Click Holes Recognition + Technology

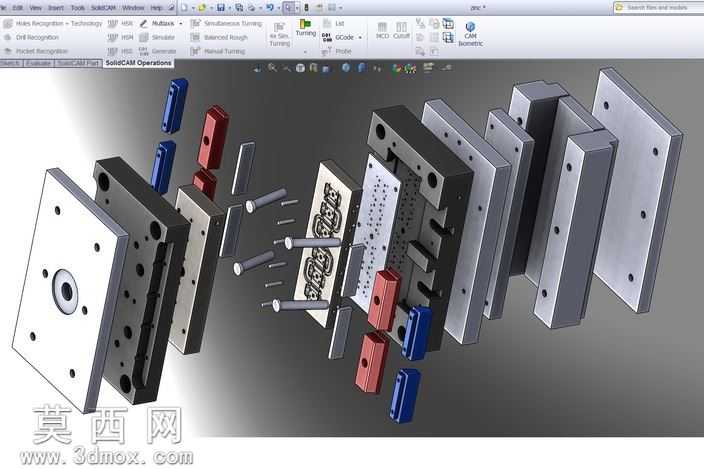(53, 23)
